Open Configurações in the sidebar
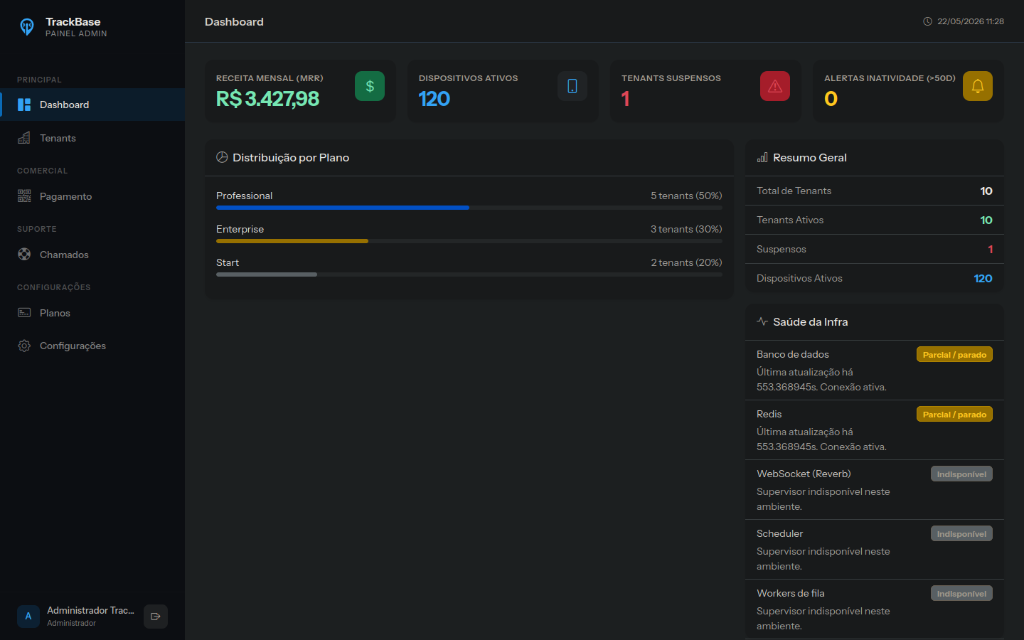Image resolution: width=1024 pixels, height=640 pixels. 93,345
